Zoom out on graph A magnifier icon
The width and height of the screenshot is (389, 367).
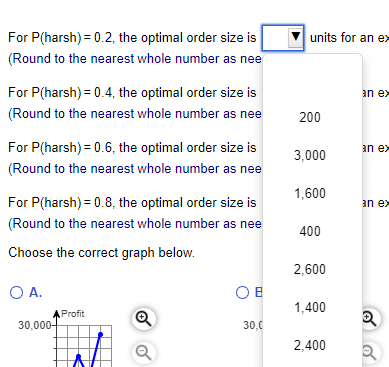tap(144, 352)
